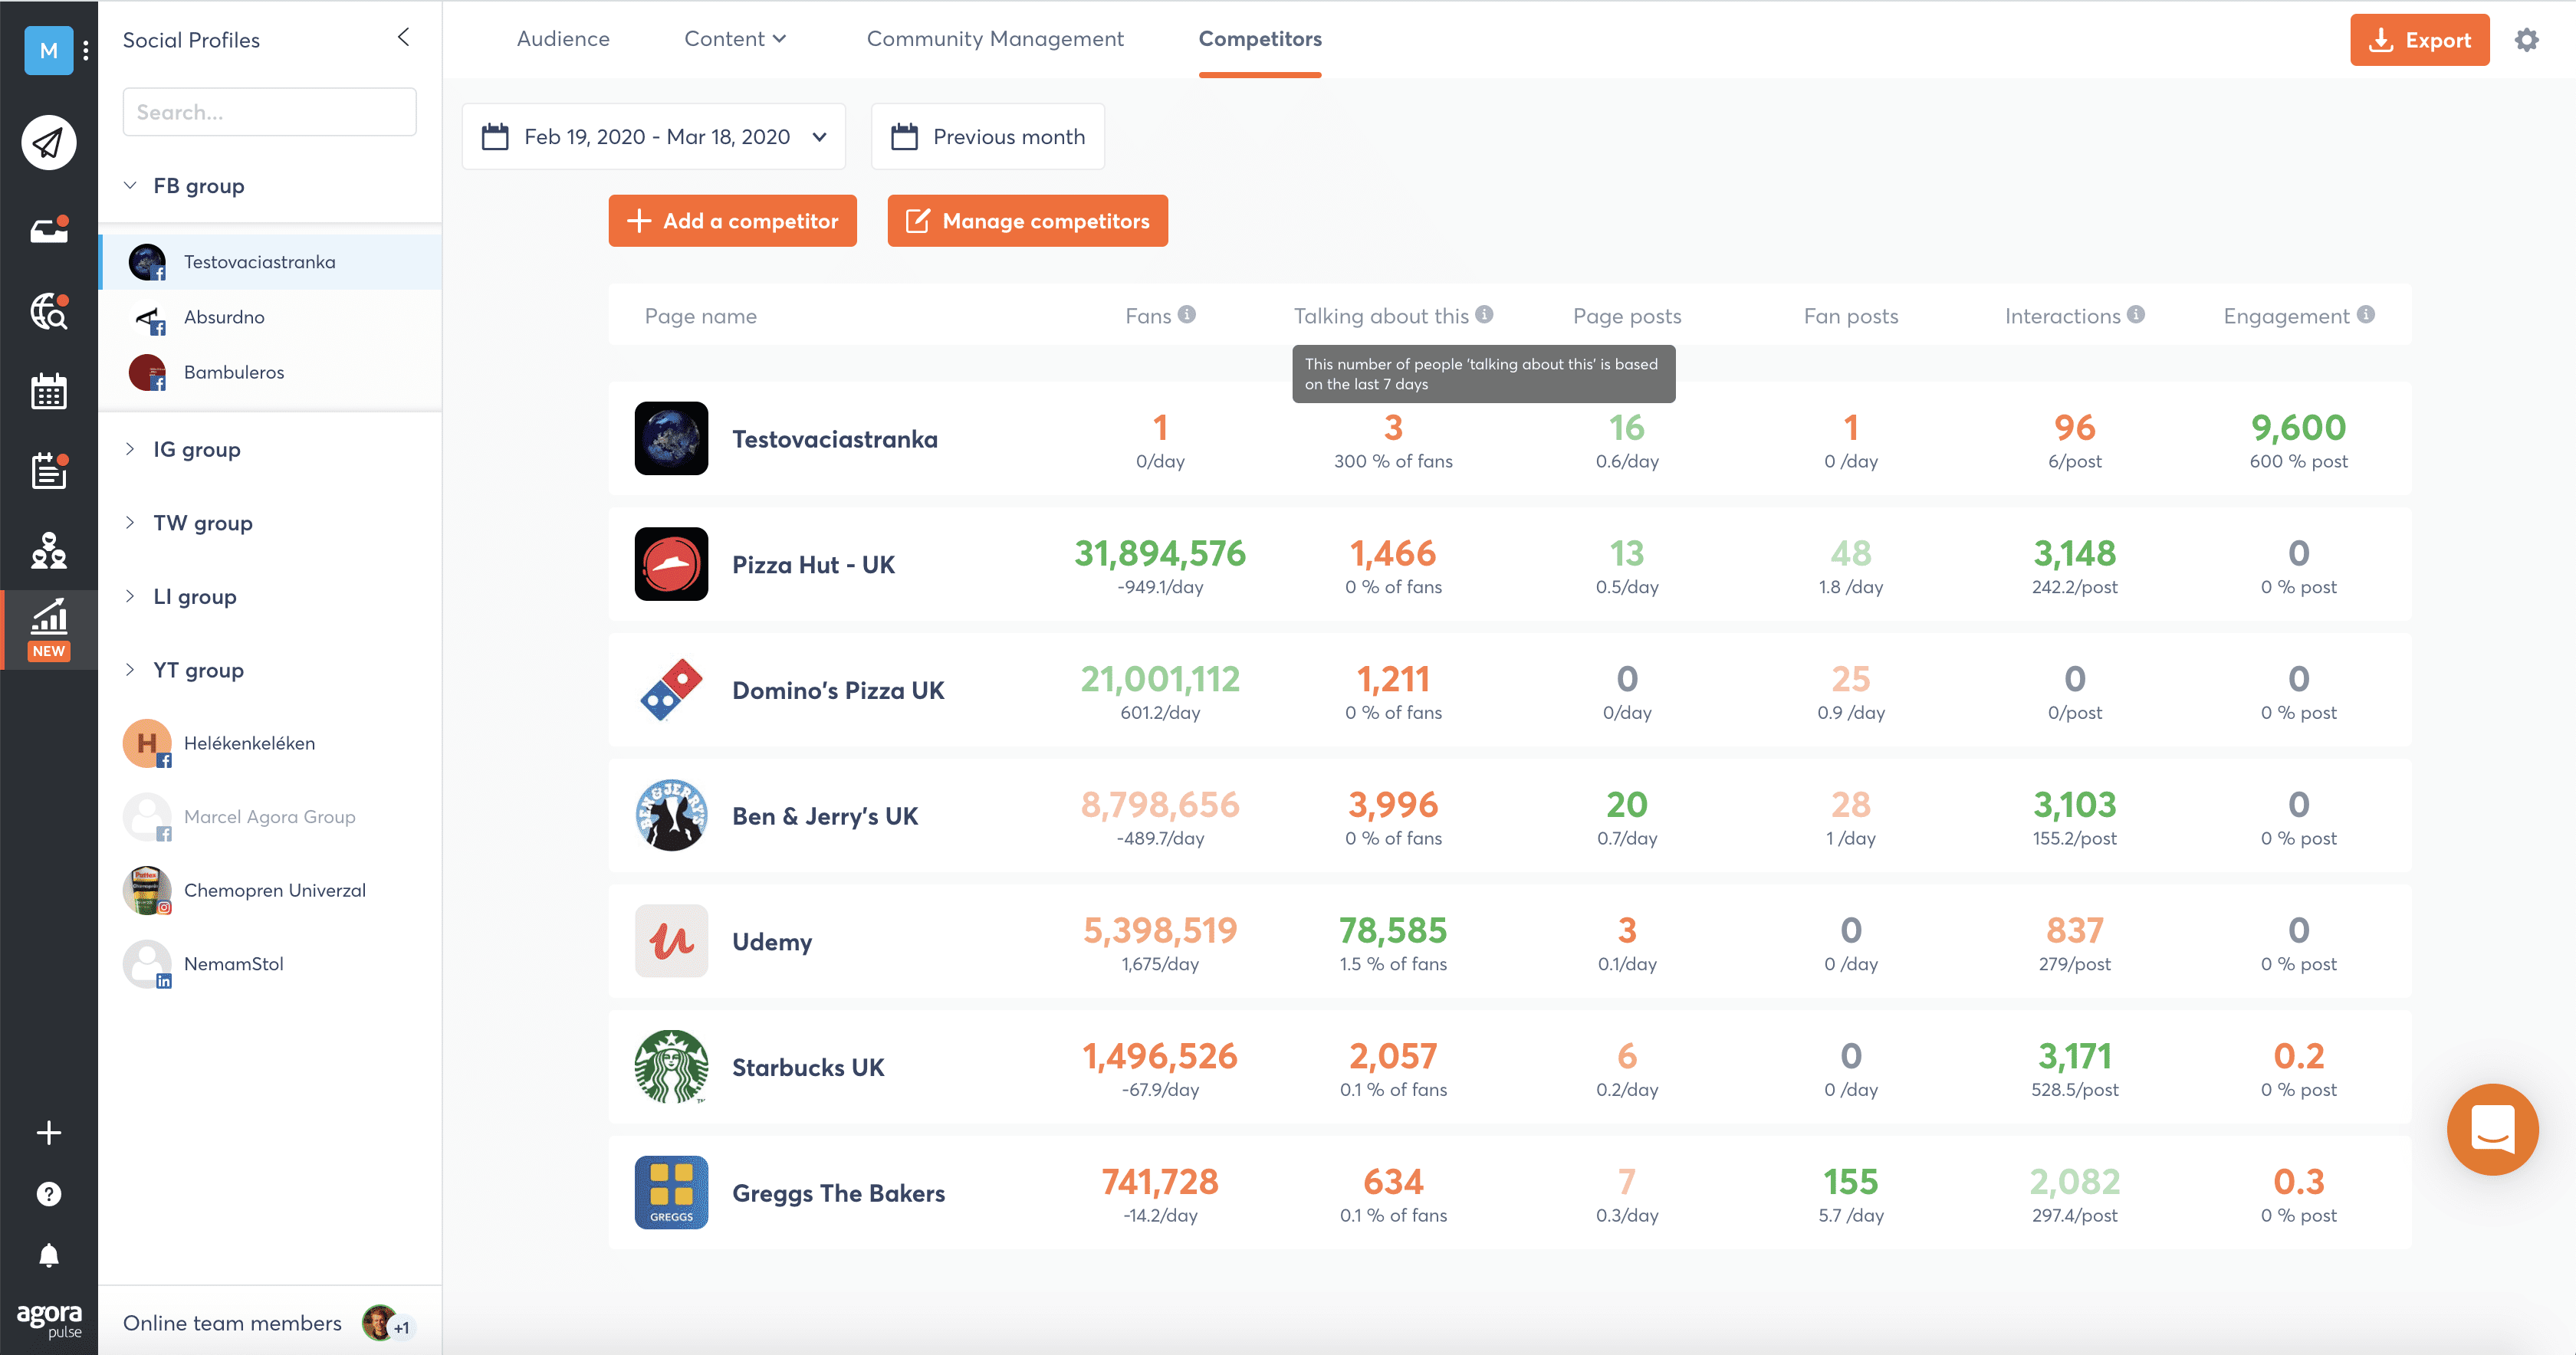Click the Domino's Pizza UK page name
Image resolution: width=2576 pixels, height=1355 pixels.
(x=838, y=690)
